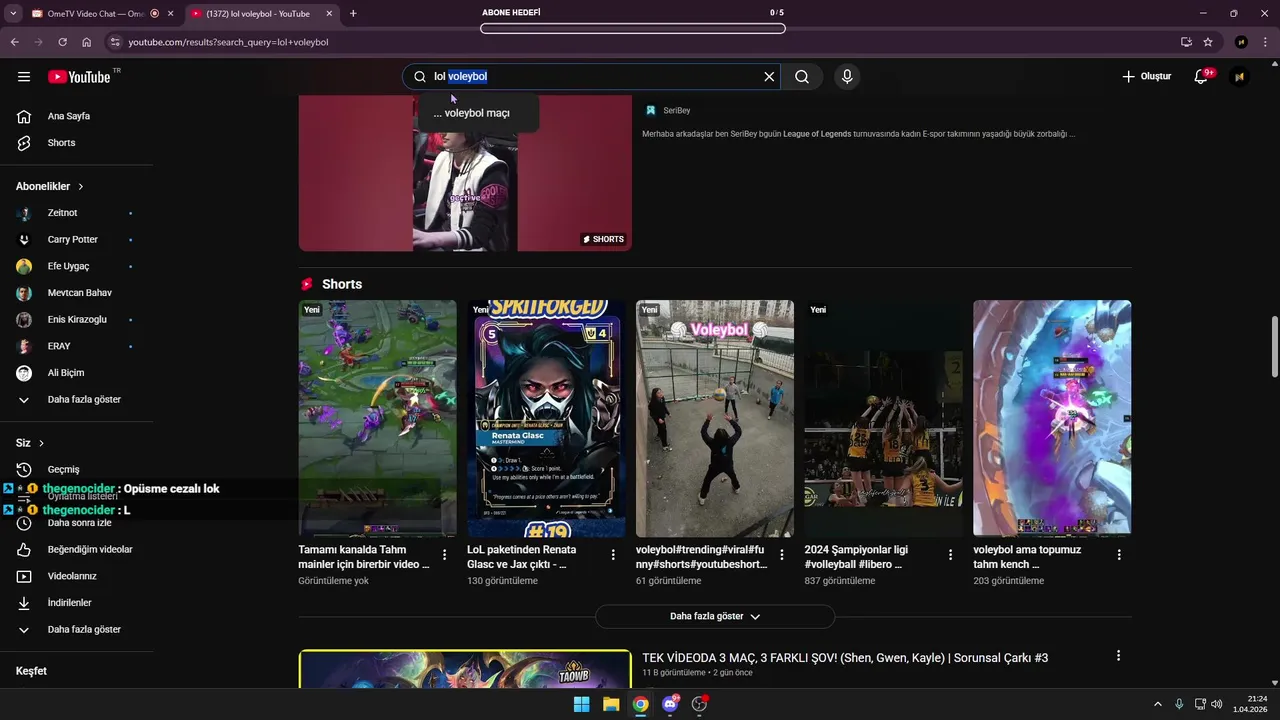Open the Tahm mainler short thumbnail
This screenshot has width=1280, height=720.
[378, 419]
